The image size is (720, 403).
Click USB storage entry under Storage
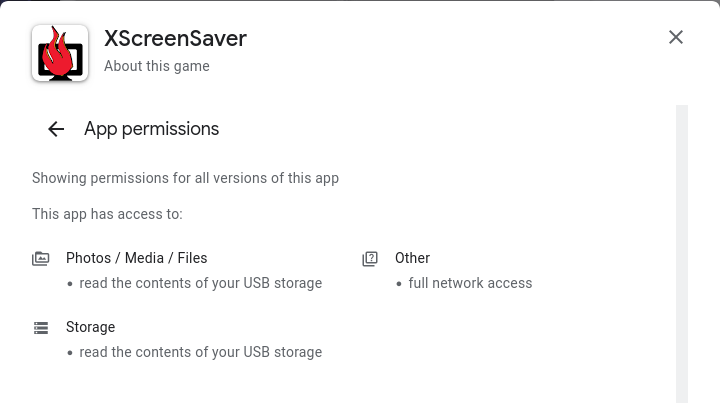200,352
